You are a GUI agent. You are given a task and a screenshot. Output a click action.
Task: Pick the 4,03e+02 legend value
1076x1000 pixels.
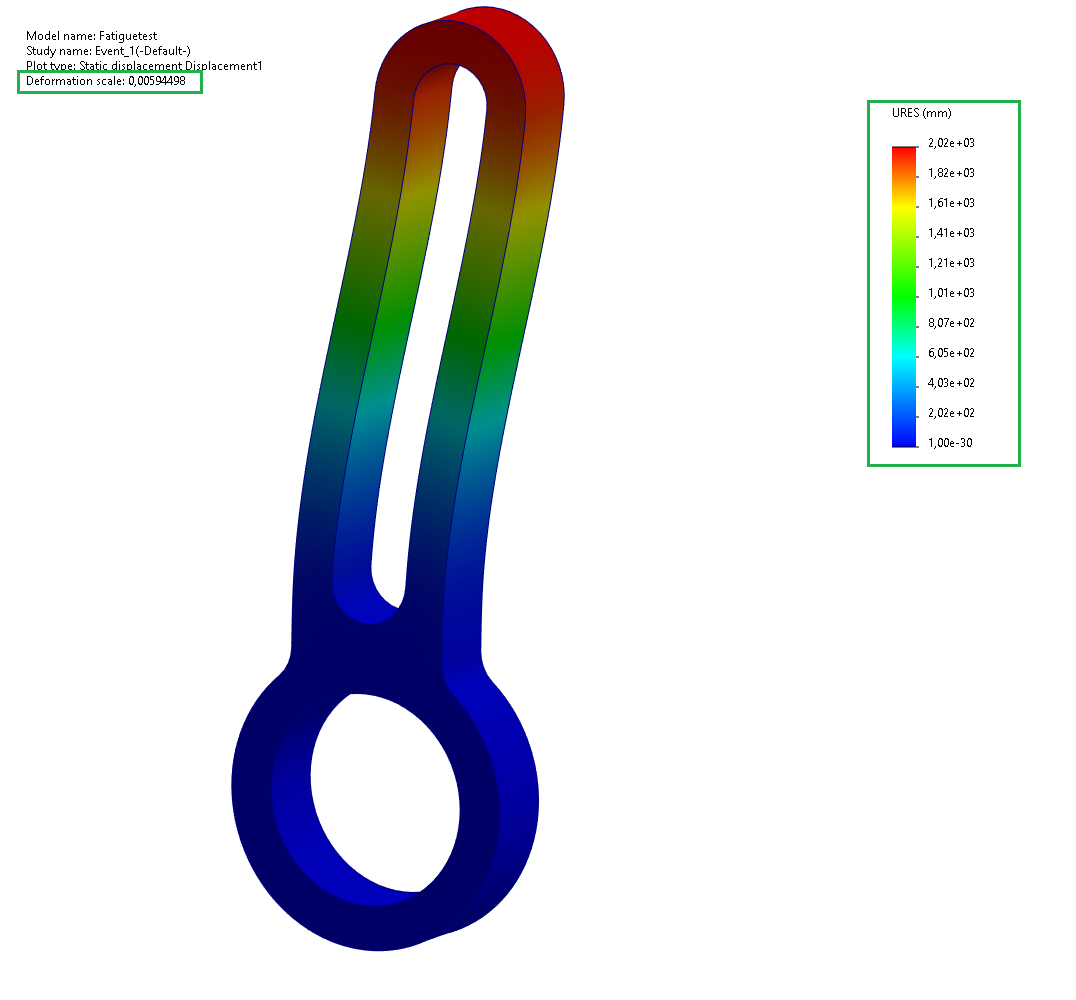click(x=951, y=383)
